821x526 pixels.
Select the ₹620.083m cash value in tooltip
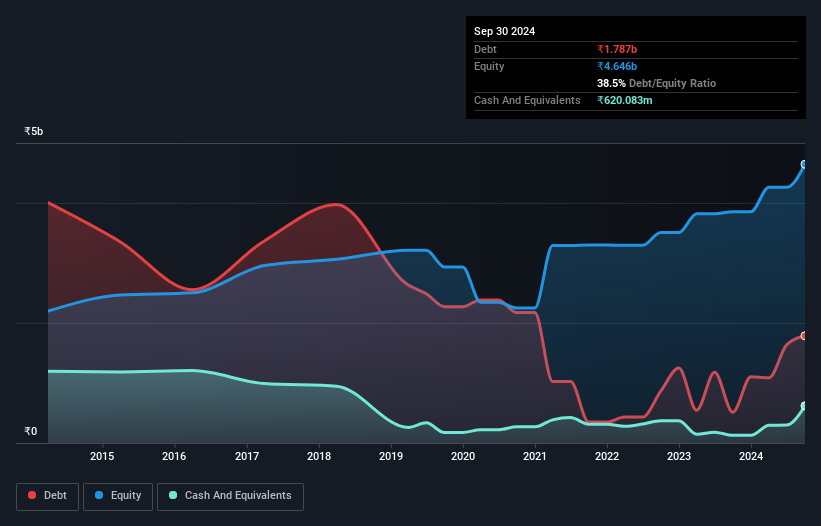tap(625, 100)
